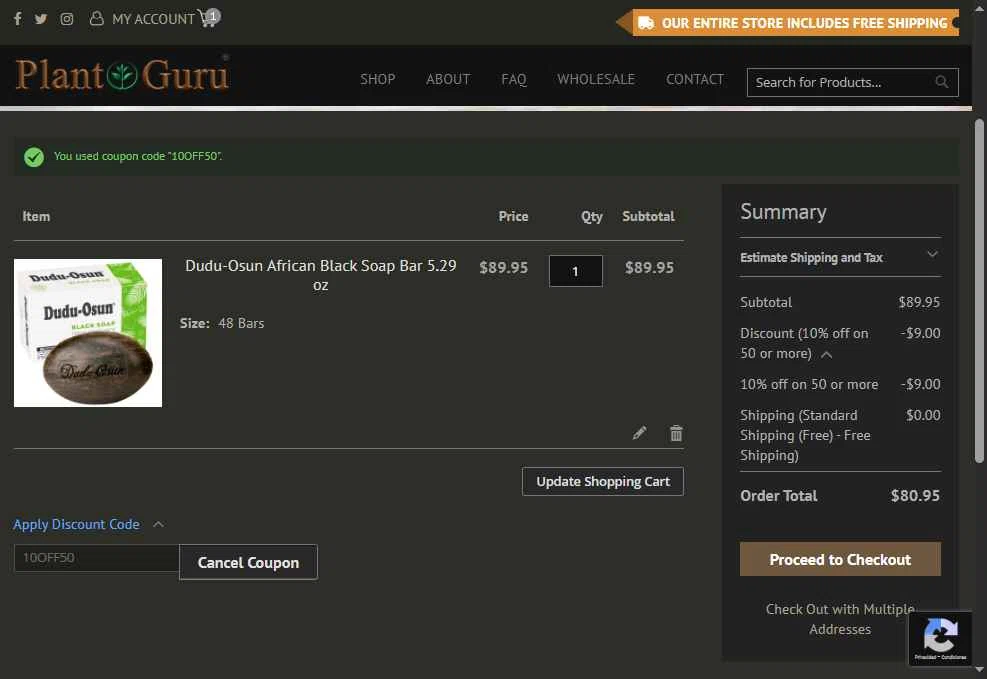Click the 10OFF50 coupon code field
The width and height of the screenshot is (987, 679).
click(x=96, y=558)
